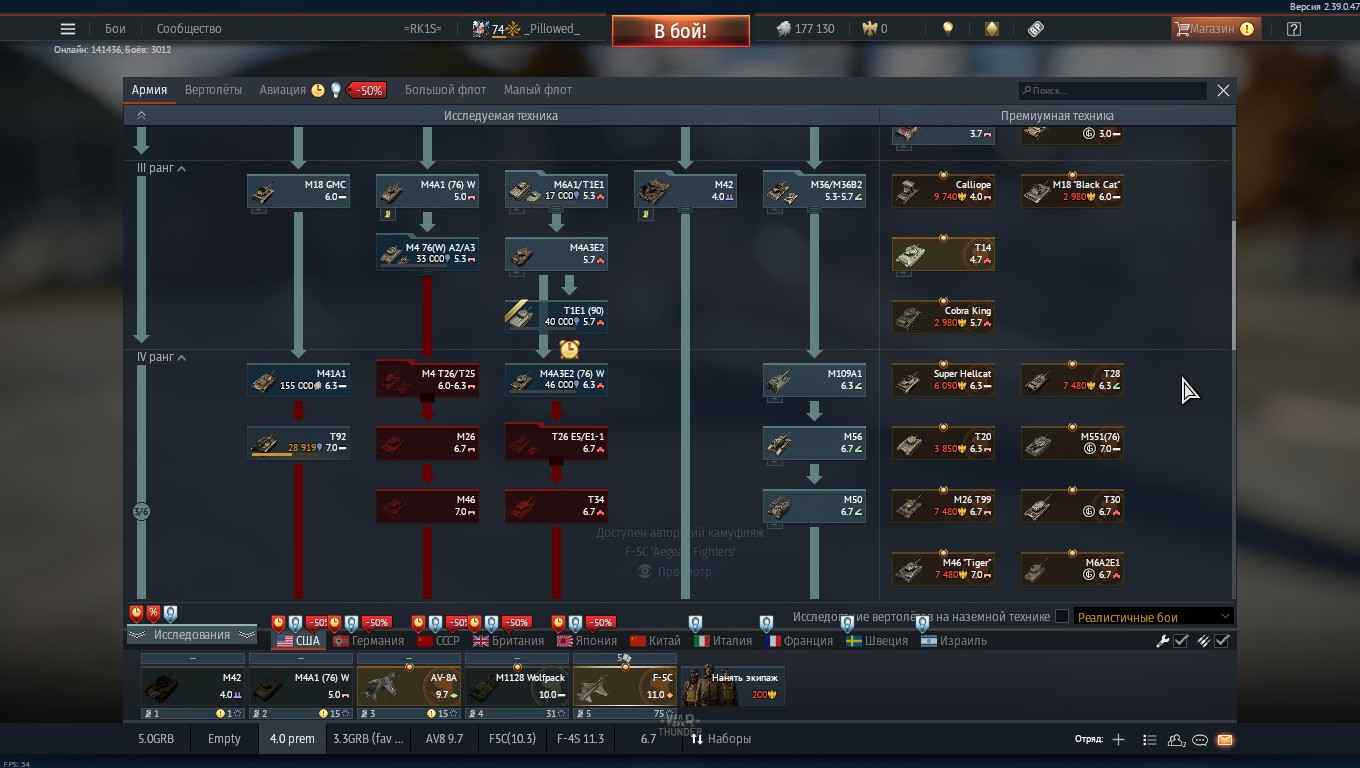Click the Нанять экипаж crew slot
This screenshot has height=768, width=1360.
[733, 686]
